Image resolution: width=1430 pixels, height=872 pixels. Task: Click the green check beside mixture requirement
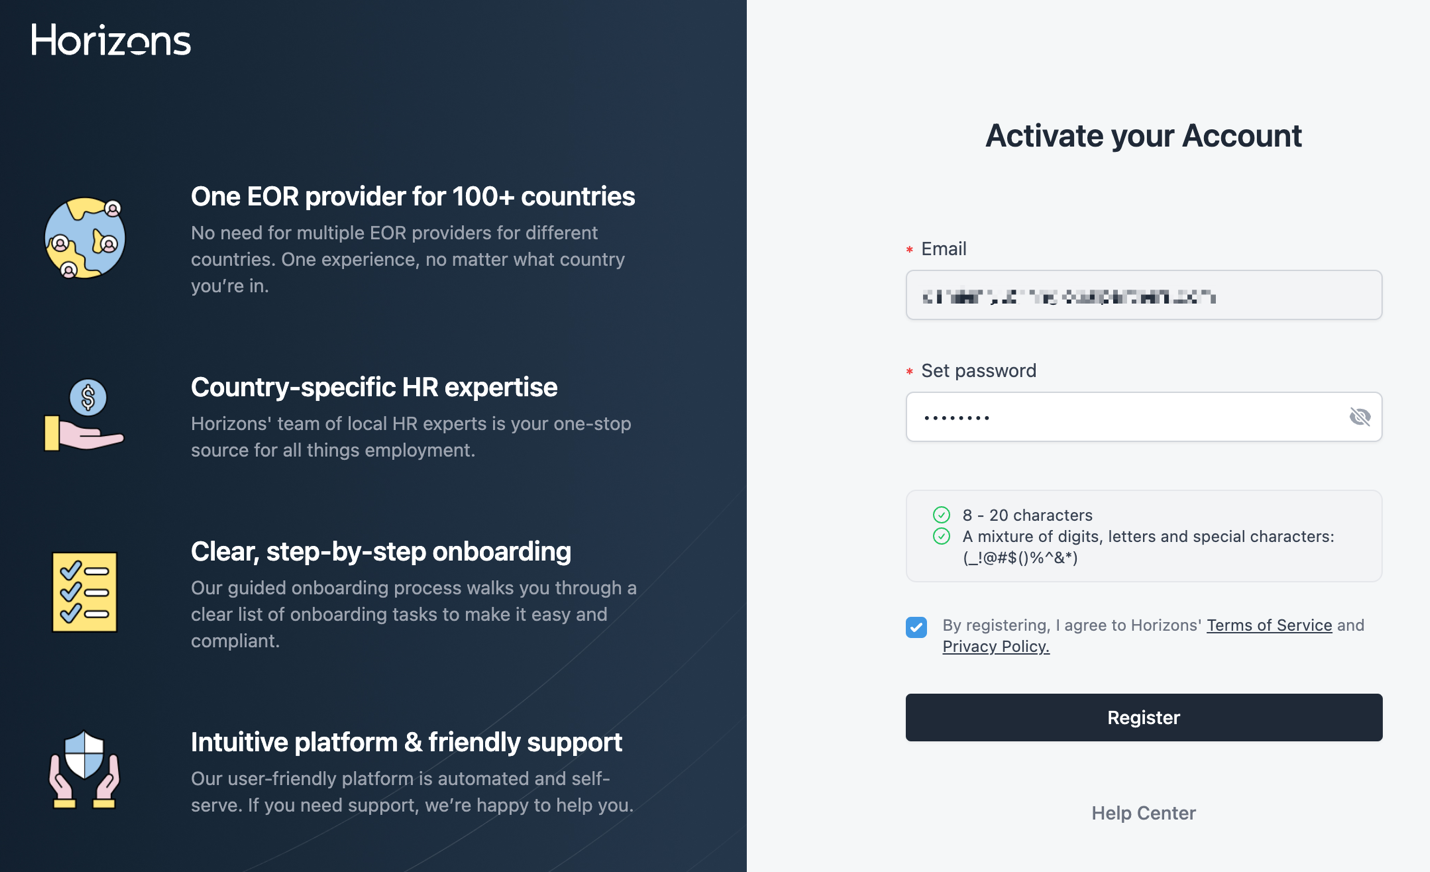941,536
